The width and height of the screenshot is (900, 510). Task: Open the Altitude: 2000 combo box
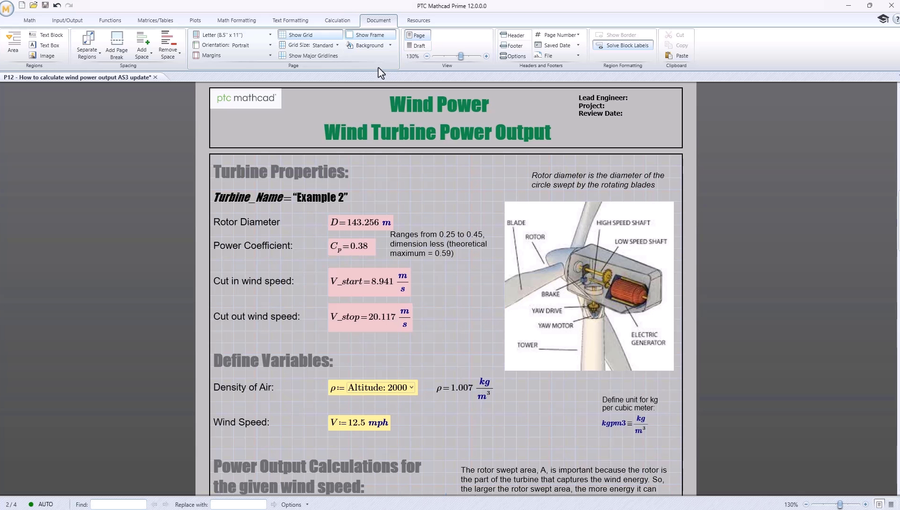pos(381,388)
